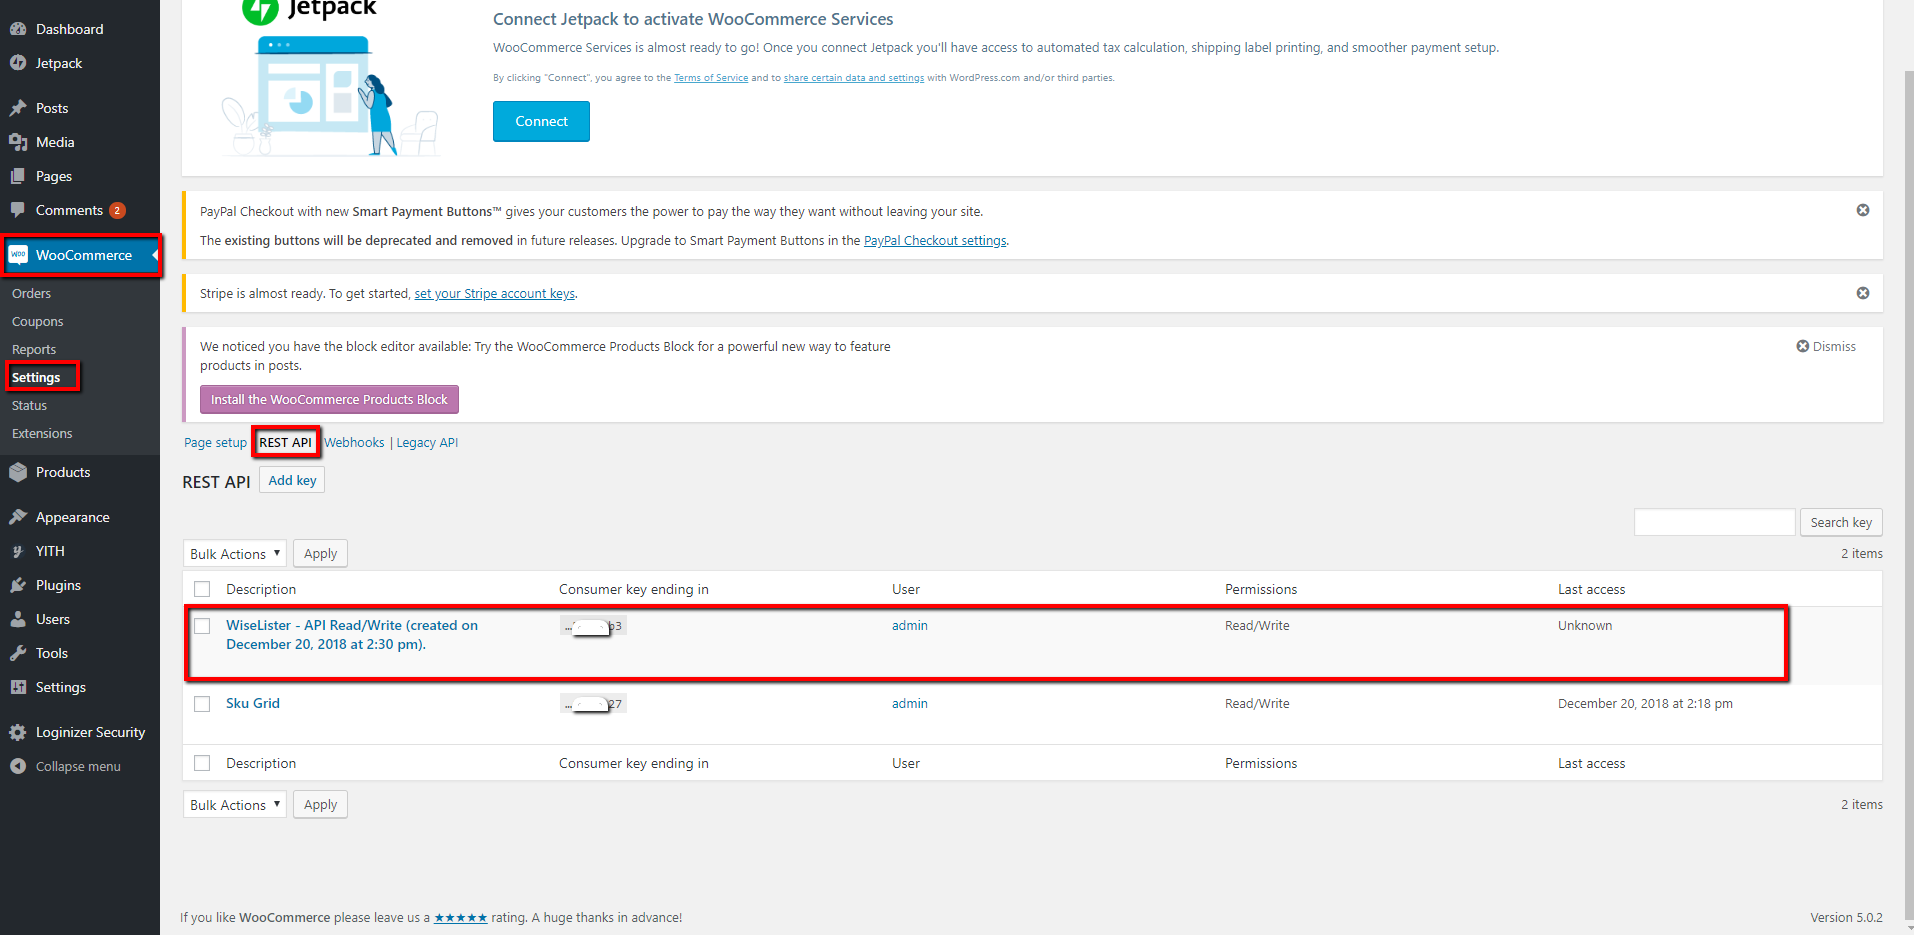Click the Loginizer Security gear icon
The width and height of the screenshot is (1914, 935).
(x=18, y=732)
